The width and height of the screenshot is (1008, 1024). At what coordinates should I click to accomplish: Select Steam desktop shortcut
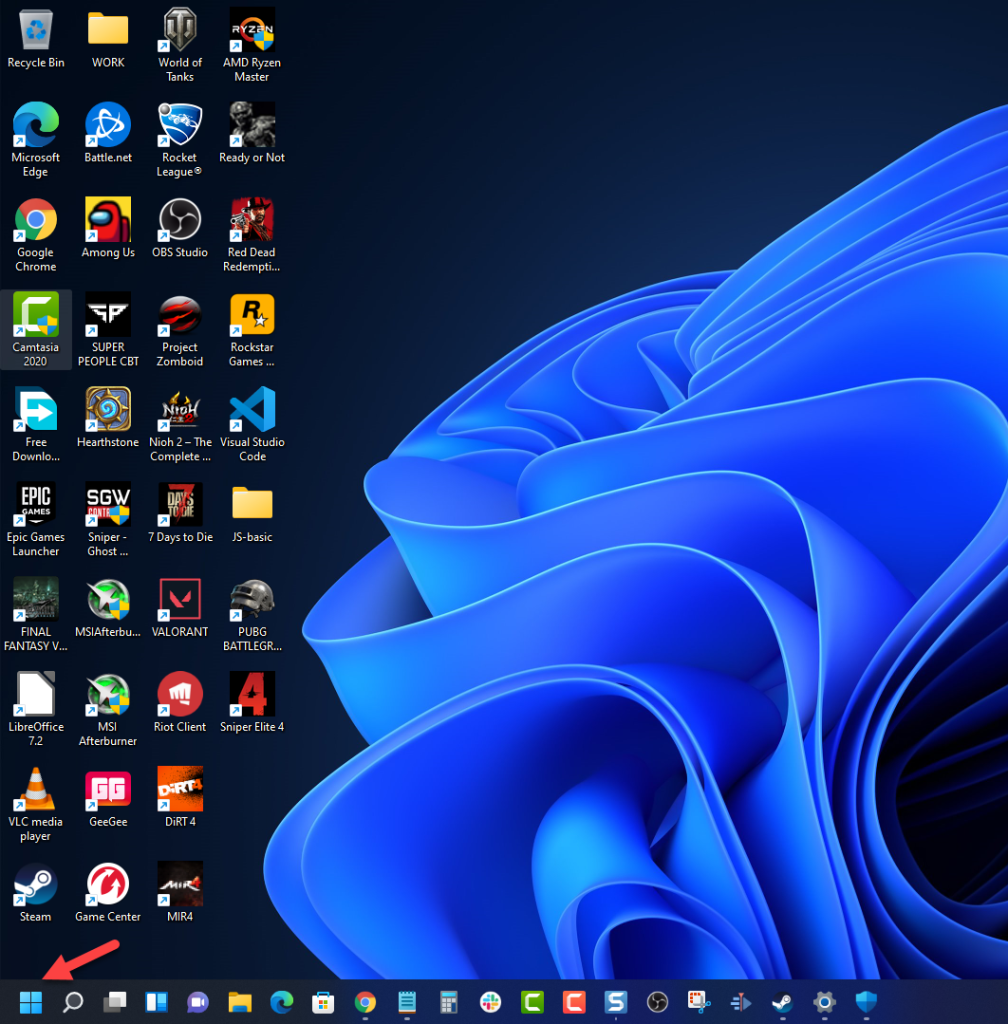pyautogui.click(x=36, y=893)
